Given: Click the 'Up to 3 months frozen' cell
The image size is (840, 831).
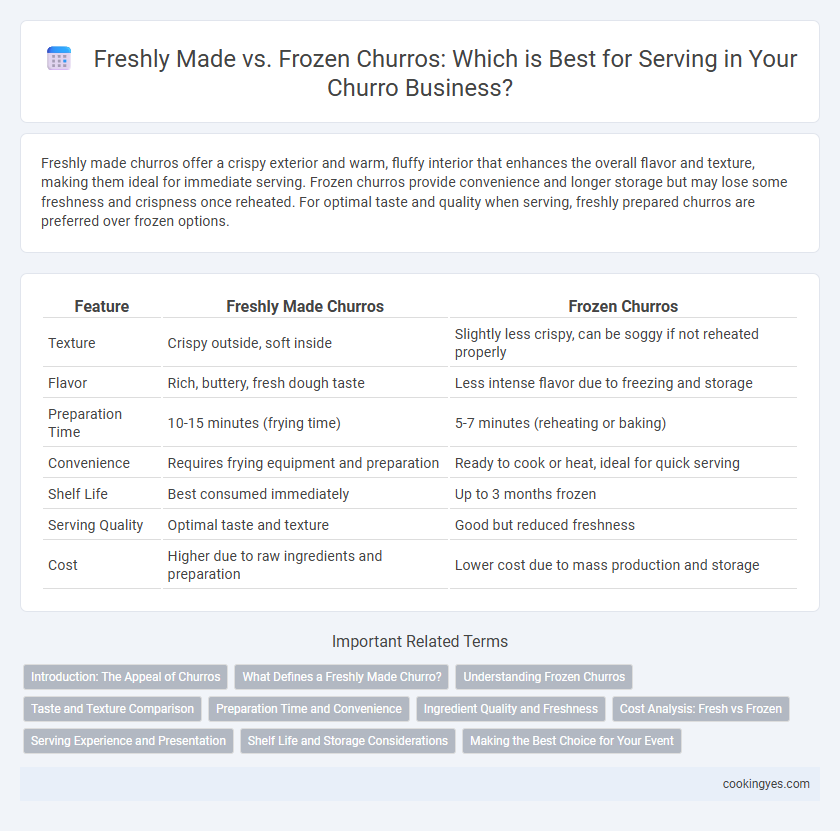Looking at the screenshot, I should pos(525,494).
